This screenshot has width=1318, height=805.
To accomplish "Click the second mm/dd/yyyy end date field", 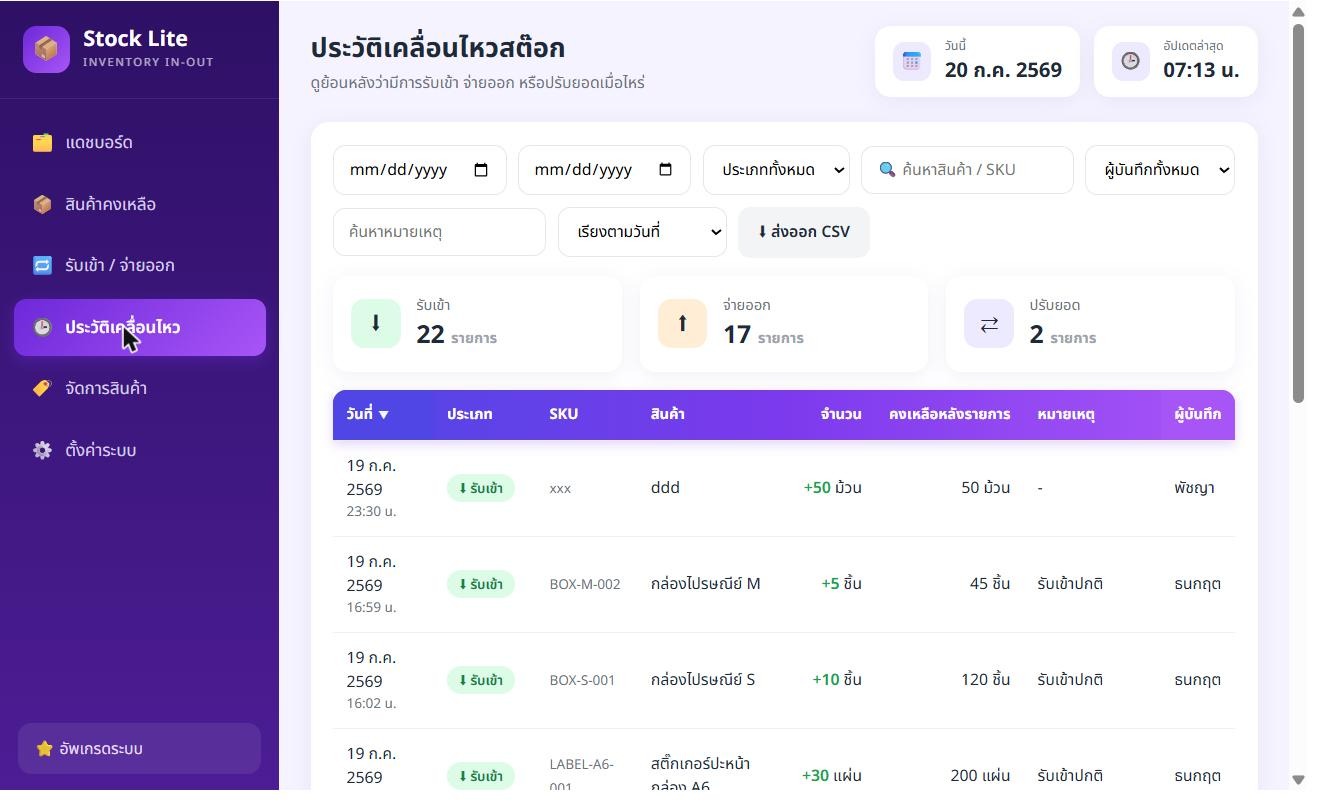I will (x=604, y=170).
